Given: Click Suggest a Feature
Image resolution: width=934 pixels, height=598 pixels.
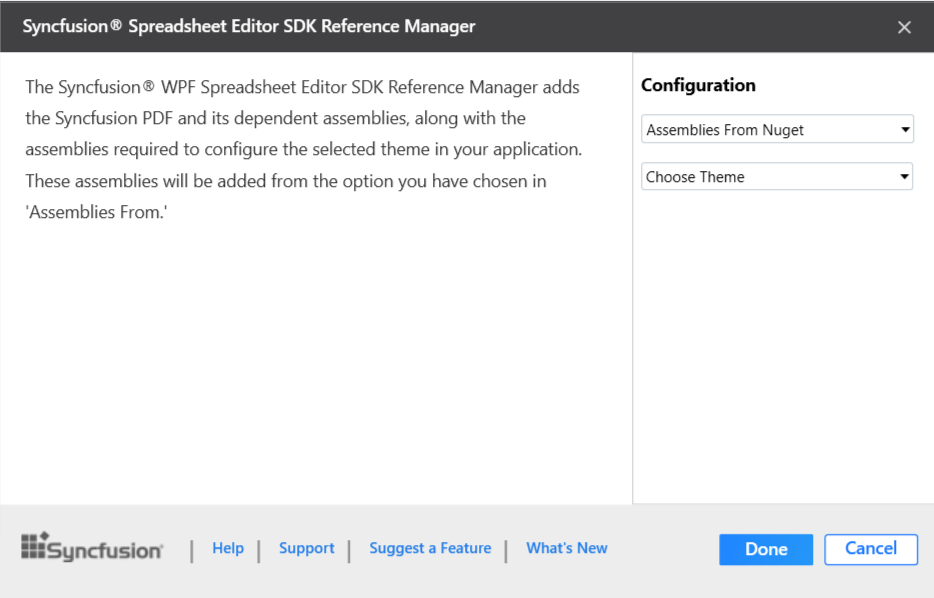Looking at the screenshot, I should [x=430, y=548].
